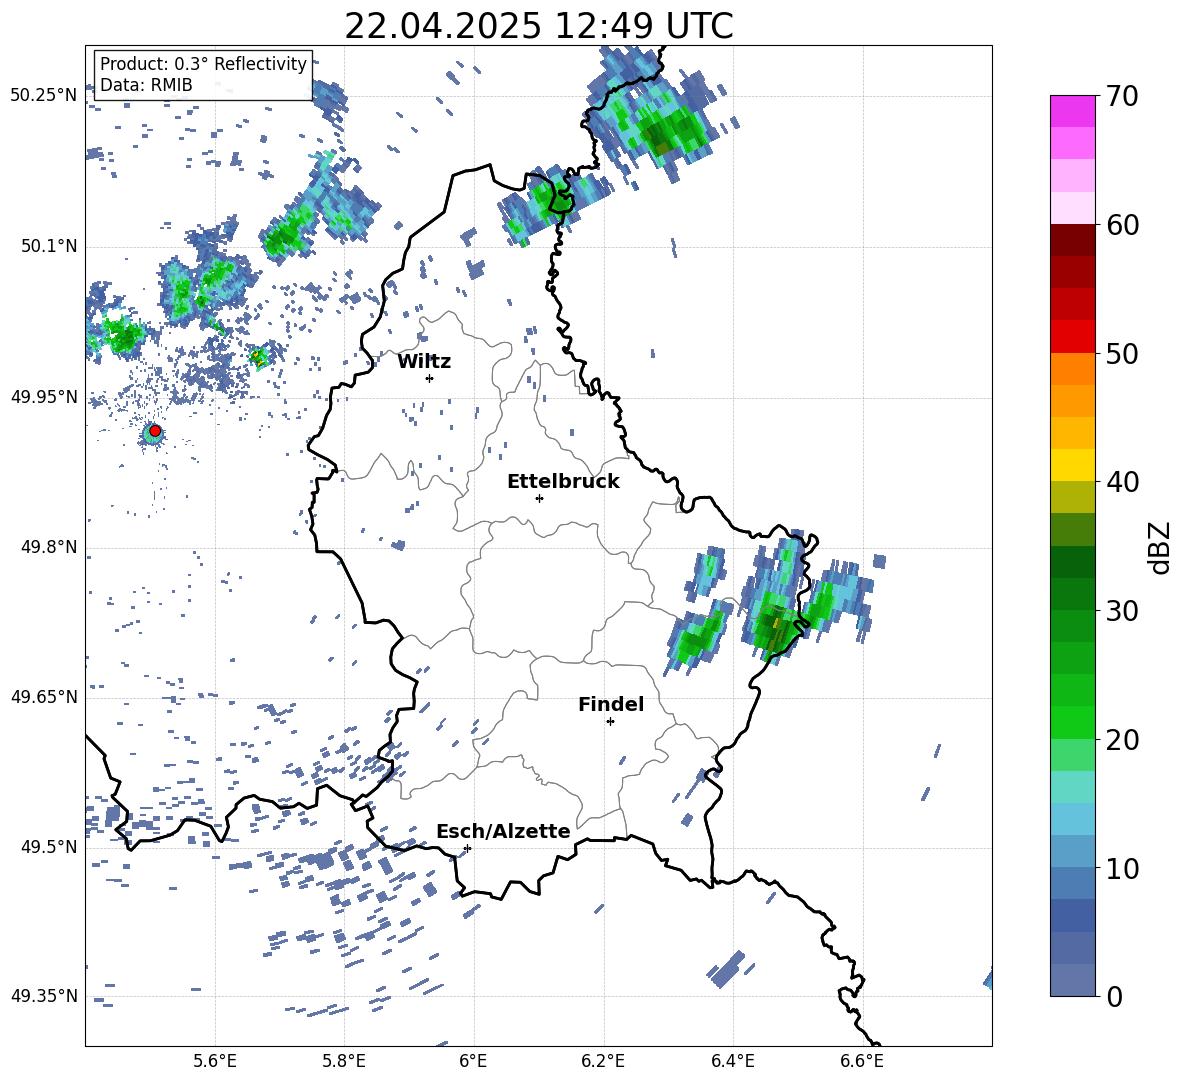Screen dimensions: 1184x1081
Task: Click the 6°E longitude label
Action: coord(473,1061)
